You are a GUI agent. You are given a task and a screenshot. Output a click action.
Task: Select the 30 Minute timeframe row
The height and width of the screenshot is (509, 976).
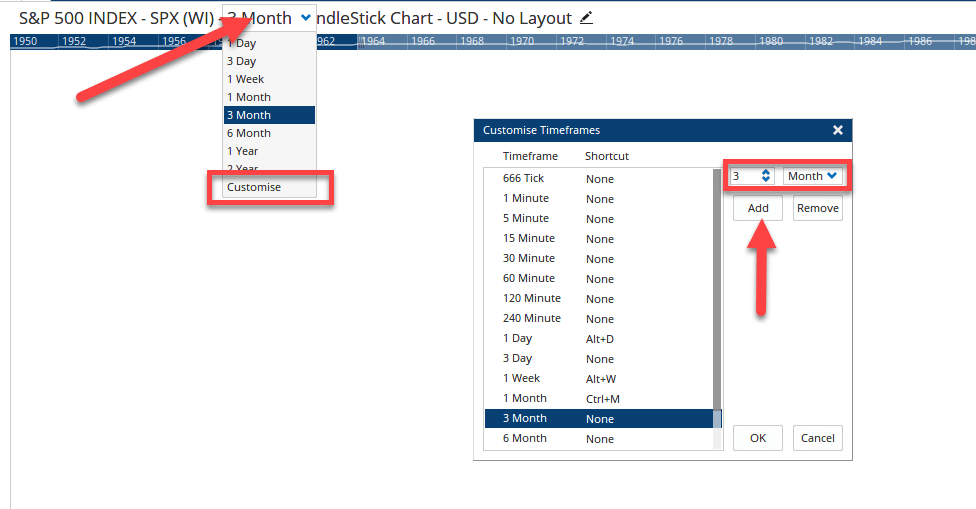[598, 258]
